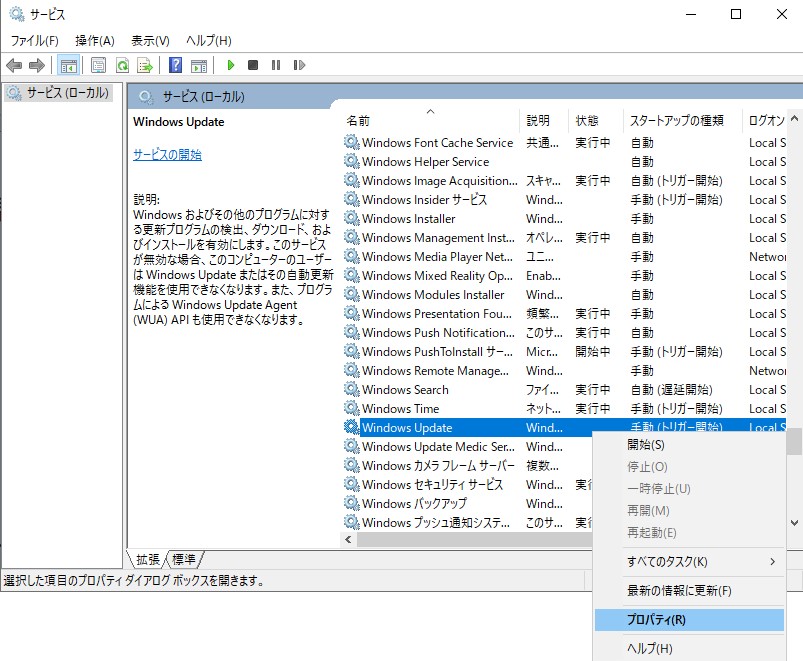Click the Back arrow in toolbar

(x=14, y=65)
